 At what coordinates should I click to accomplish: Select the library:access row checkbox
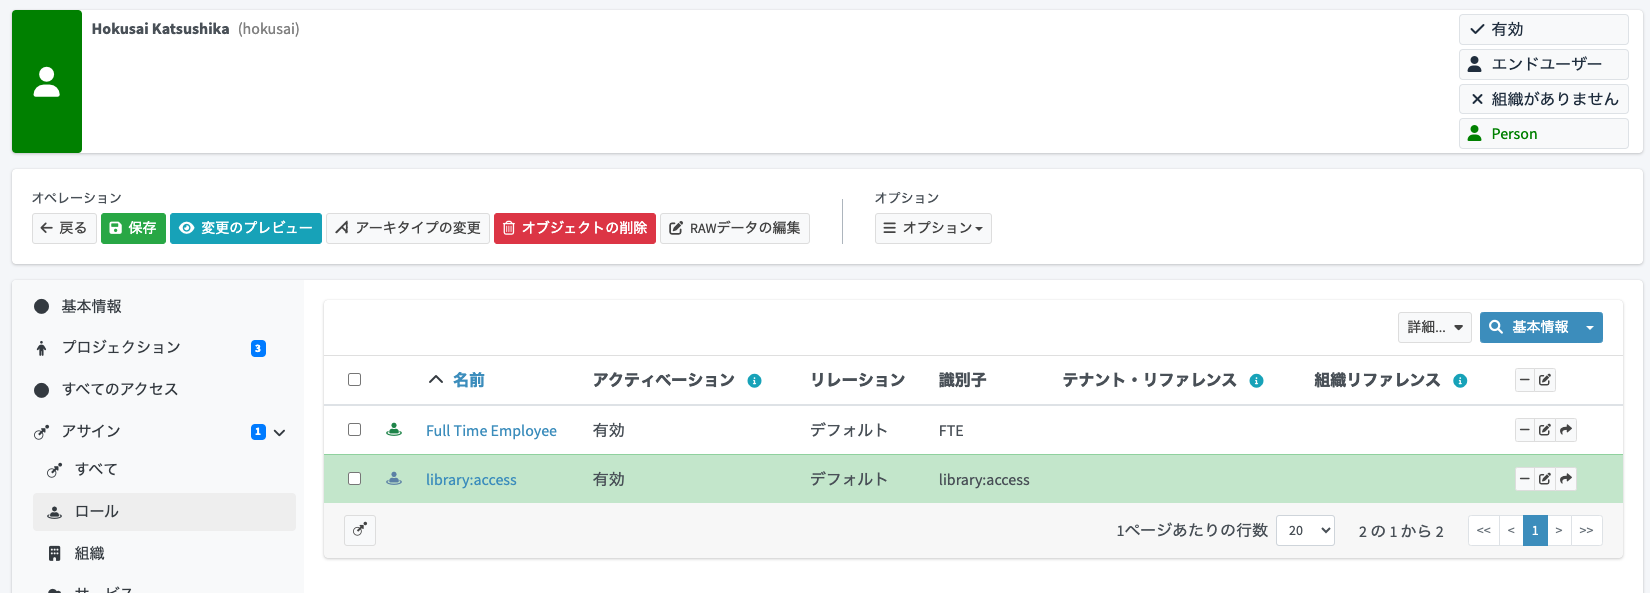tap(354, 479)
